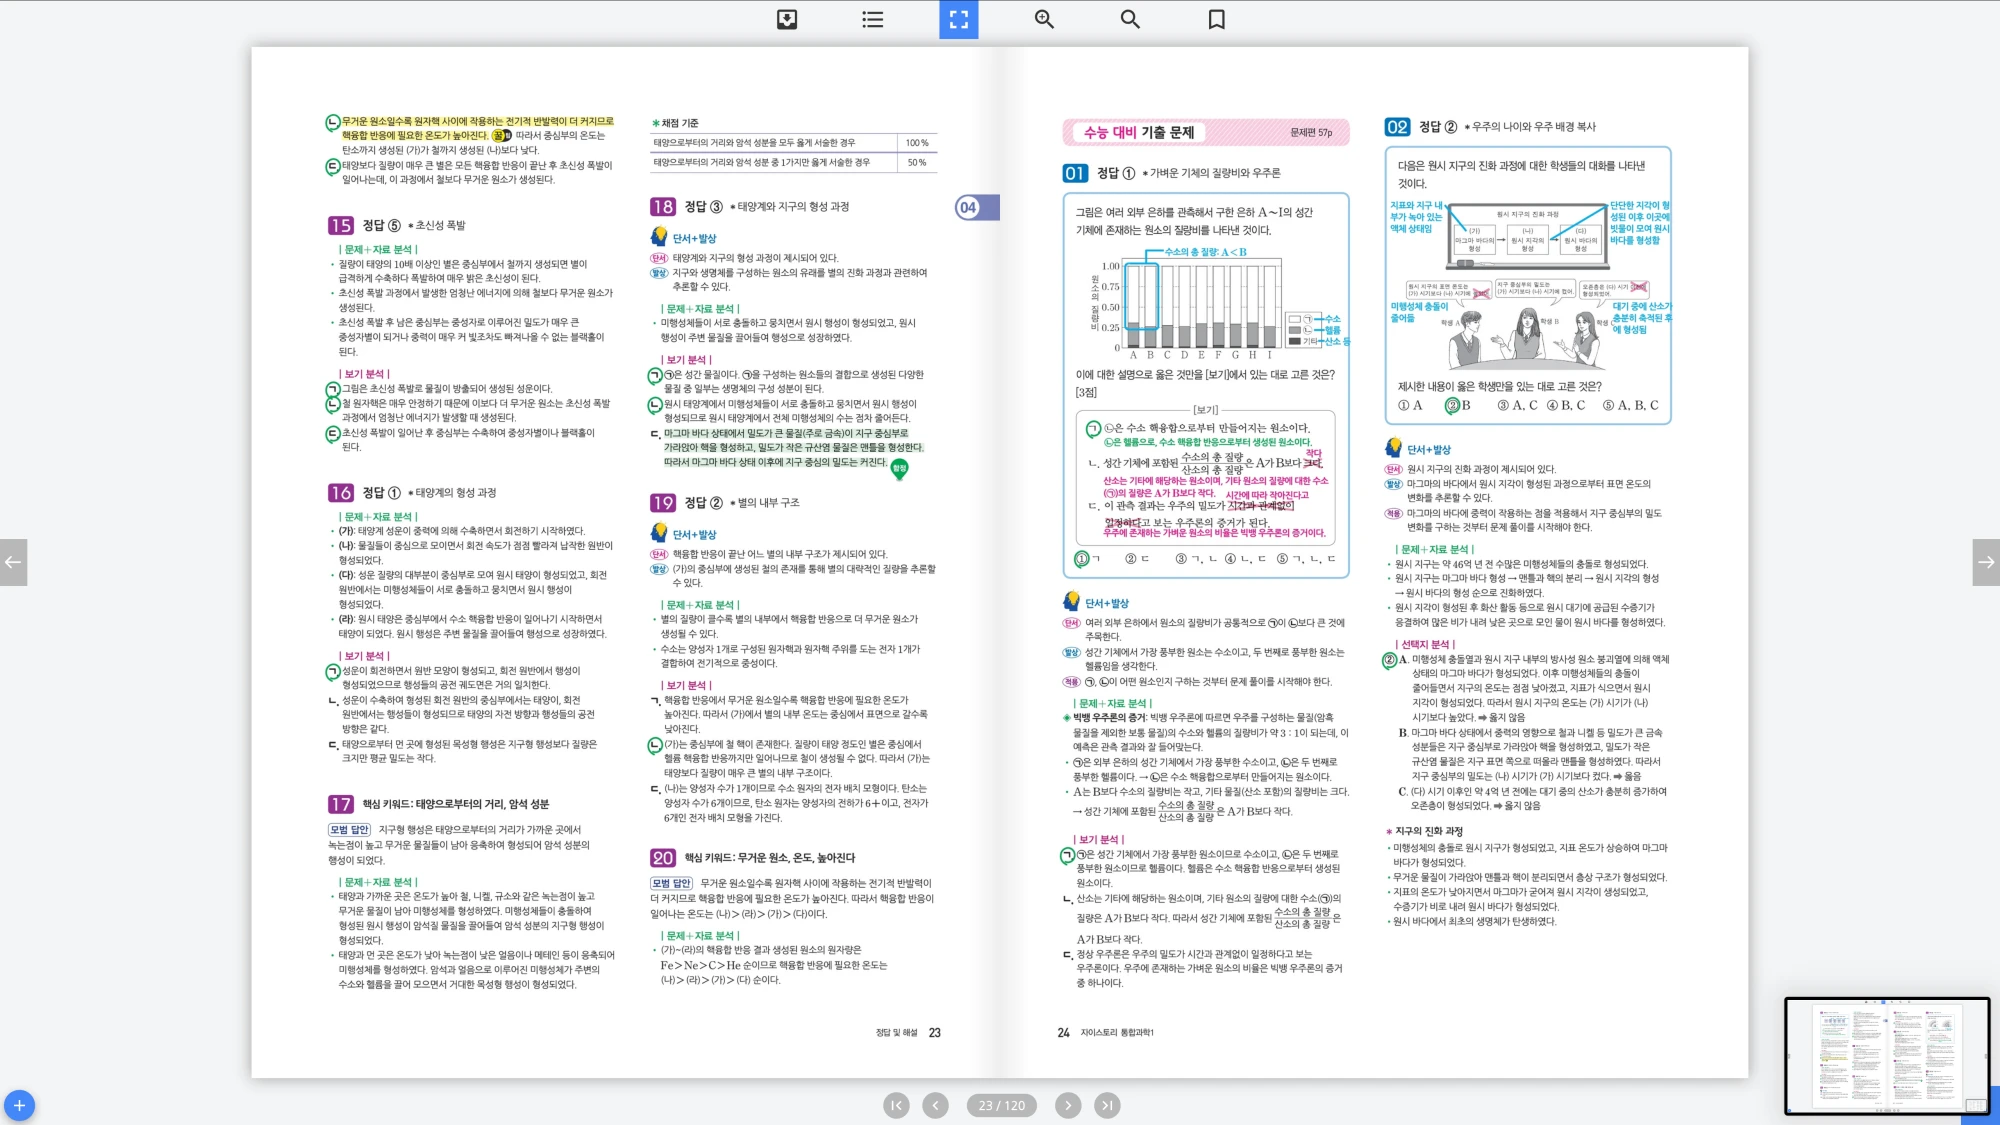Click the 04 chapter tab marker
Viewport: 2000px width, 1125px height.
969,207
